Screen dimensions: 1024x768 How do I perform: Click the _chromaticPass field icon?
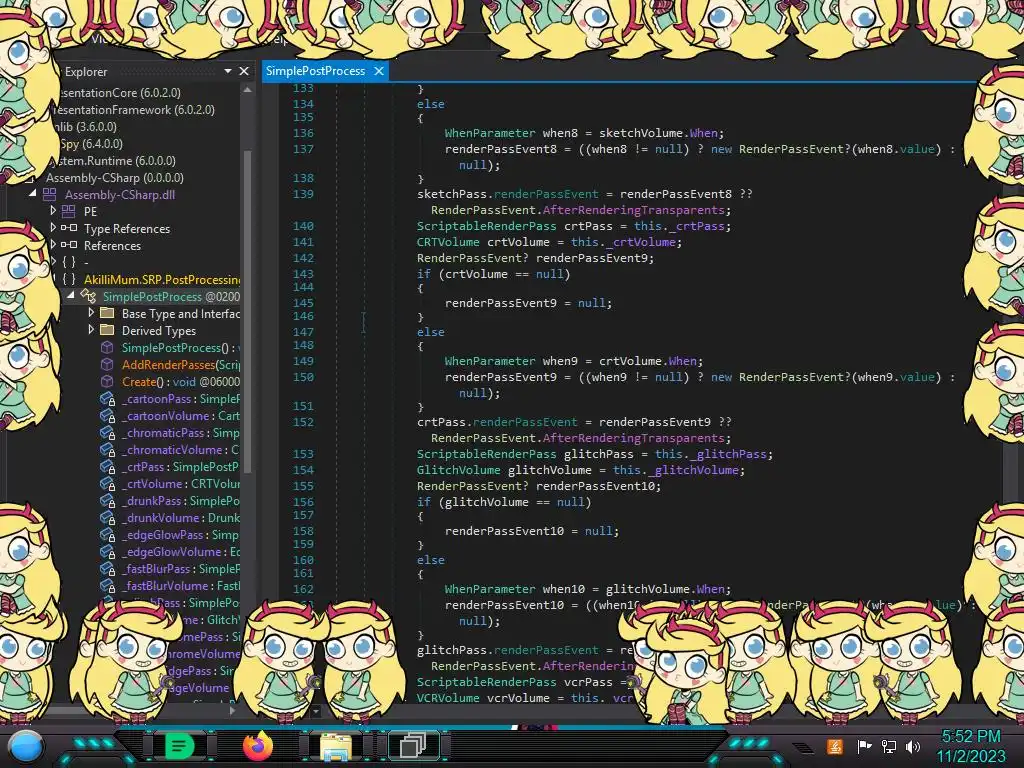[x=108, y=433]
